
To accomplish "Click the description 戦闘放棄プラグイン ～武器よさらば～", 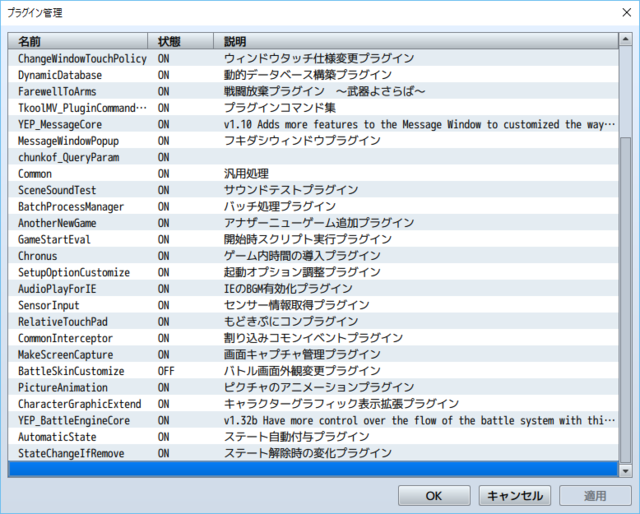I will (x=324, y=91).
